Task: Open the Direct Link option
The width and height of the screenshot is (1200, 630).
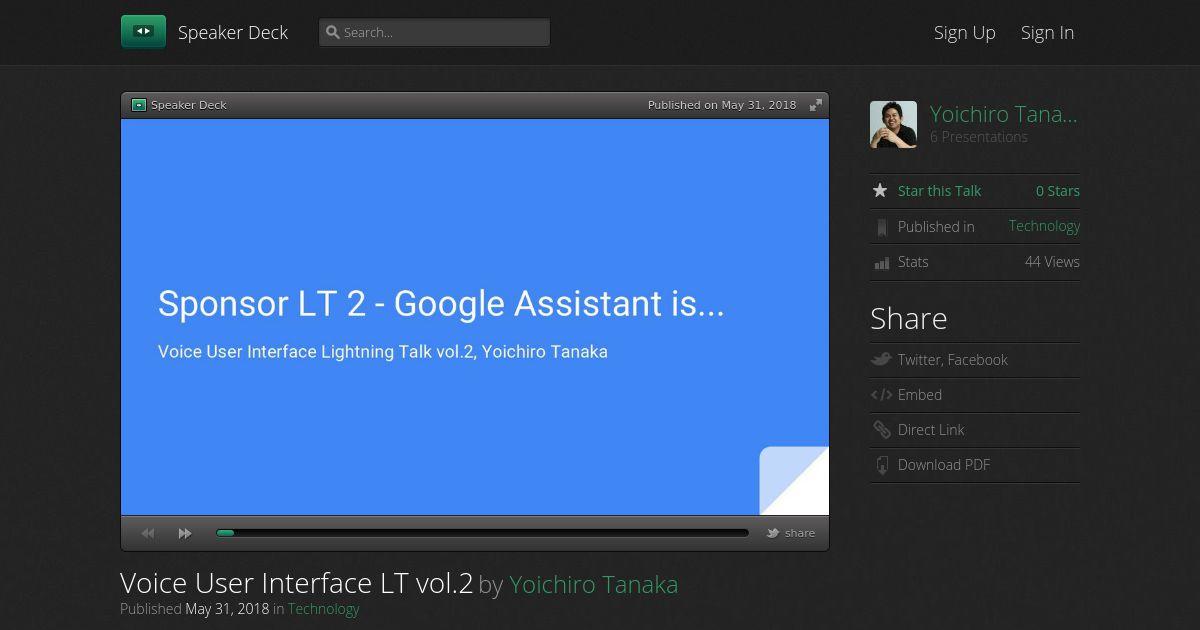Action: tap(931, 430)
